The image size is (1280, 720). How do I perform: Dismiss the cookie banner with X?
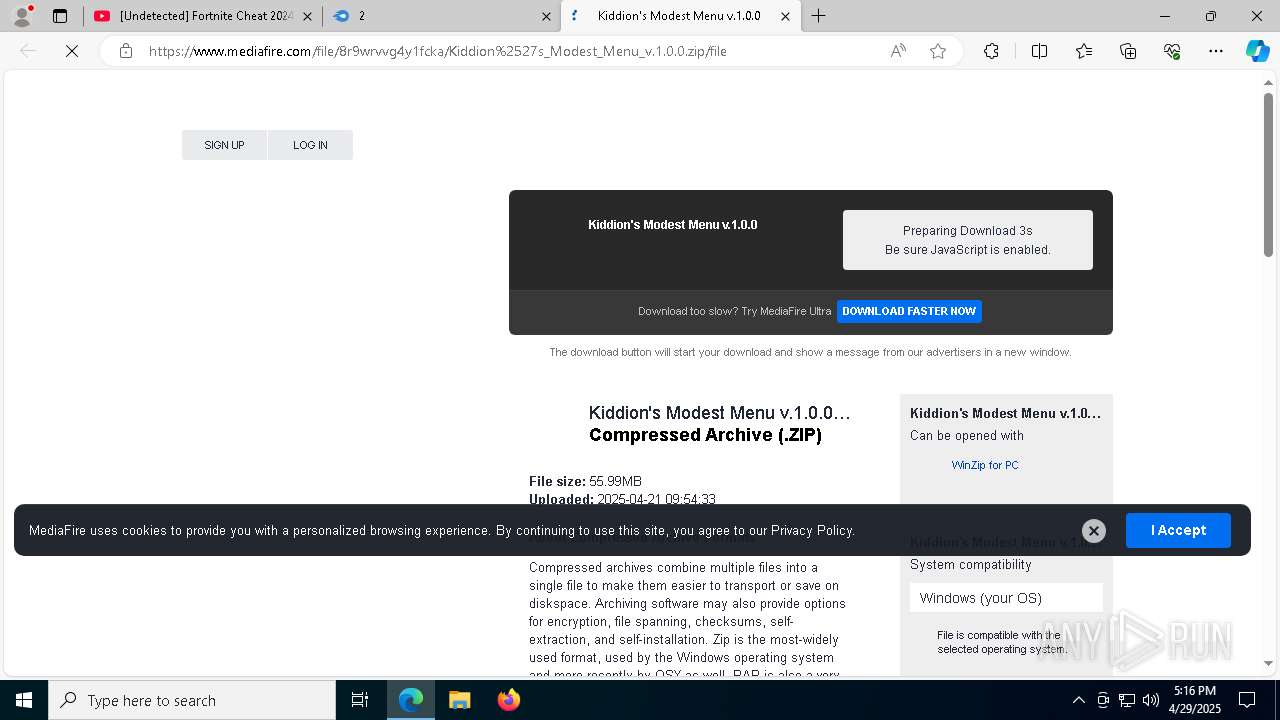tap(1094, 531)
